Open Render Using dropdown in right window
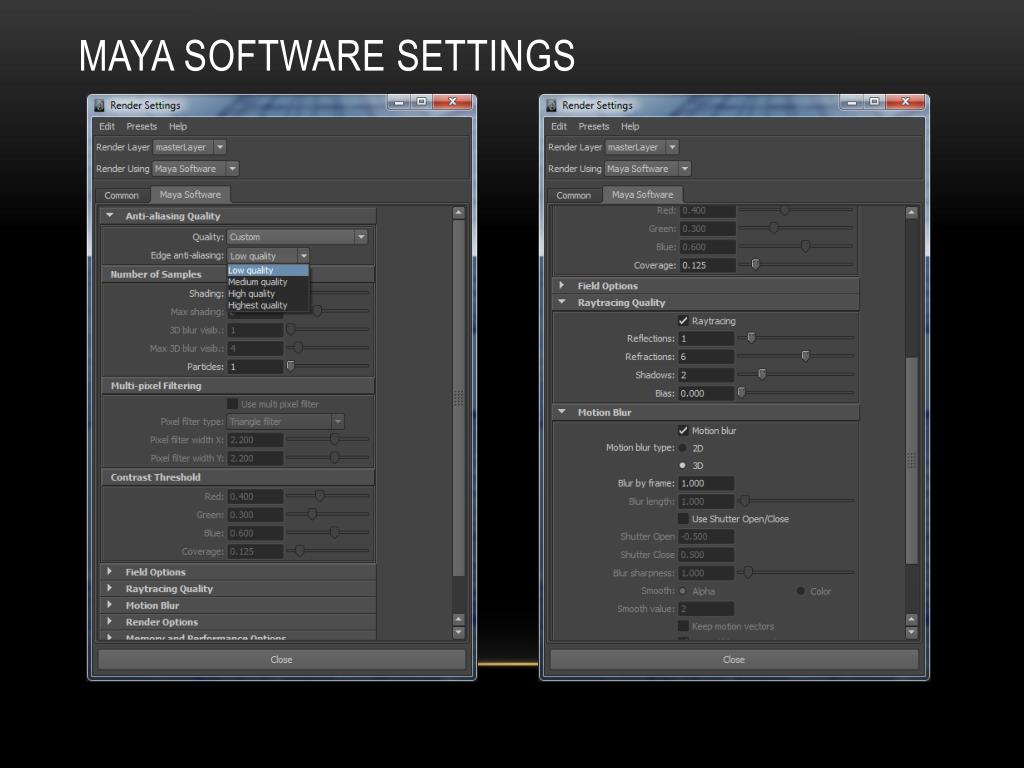 pos(648,168)
